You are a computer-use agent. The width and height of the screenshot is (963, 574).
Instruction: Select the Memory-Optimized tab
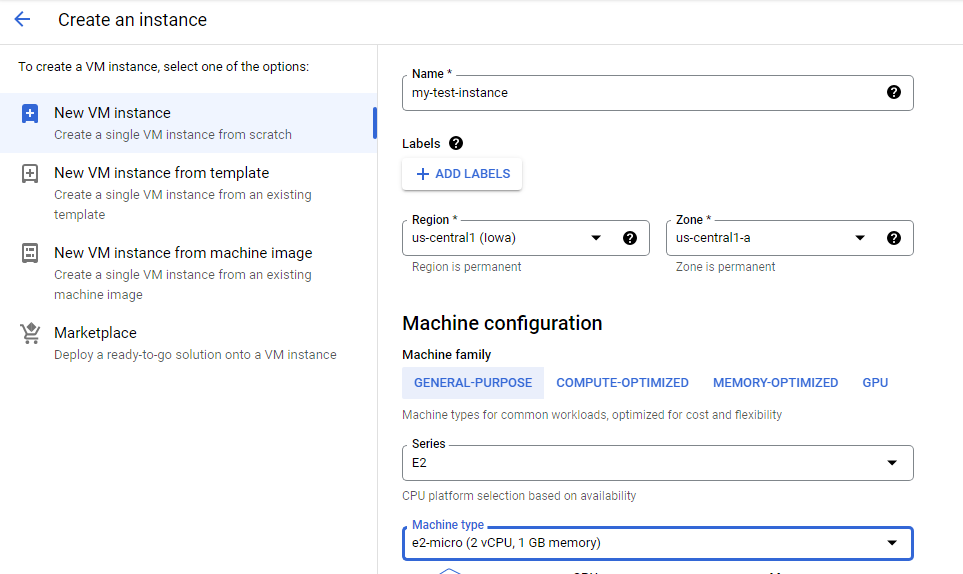click(x=775, y=383)
